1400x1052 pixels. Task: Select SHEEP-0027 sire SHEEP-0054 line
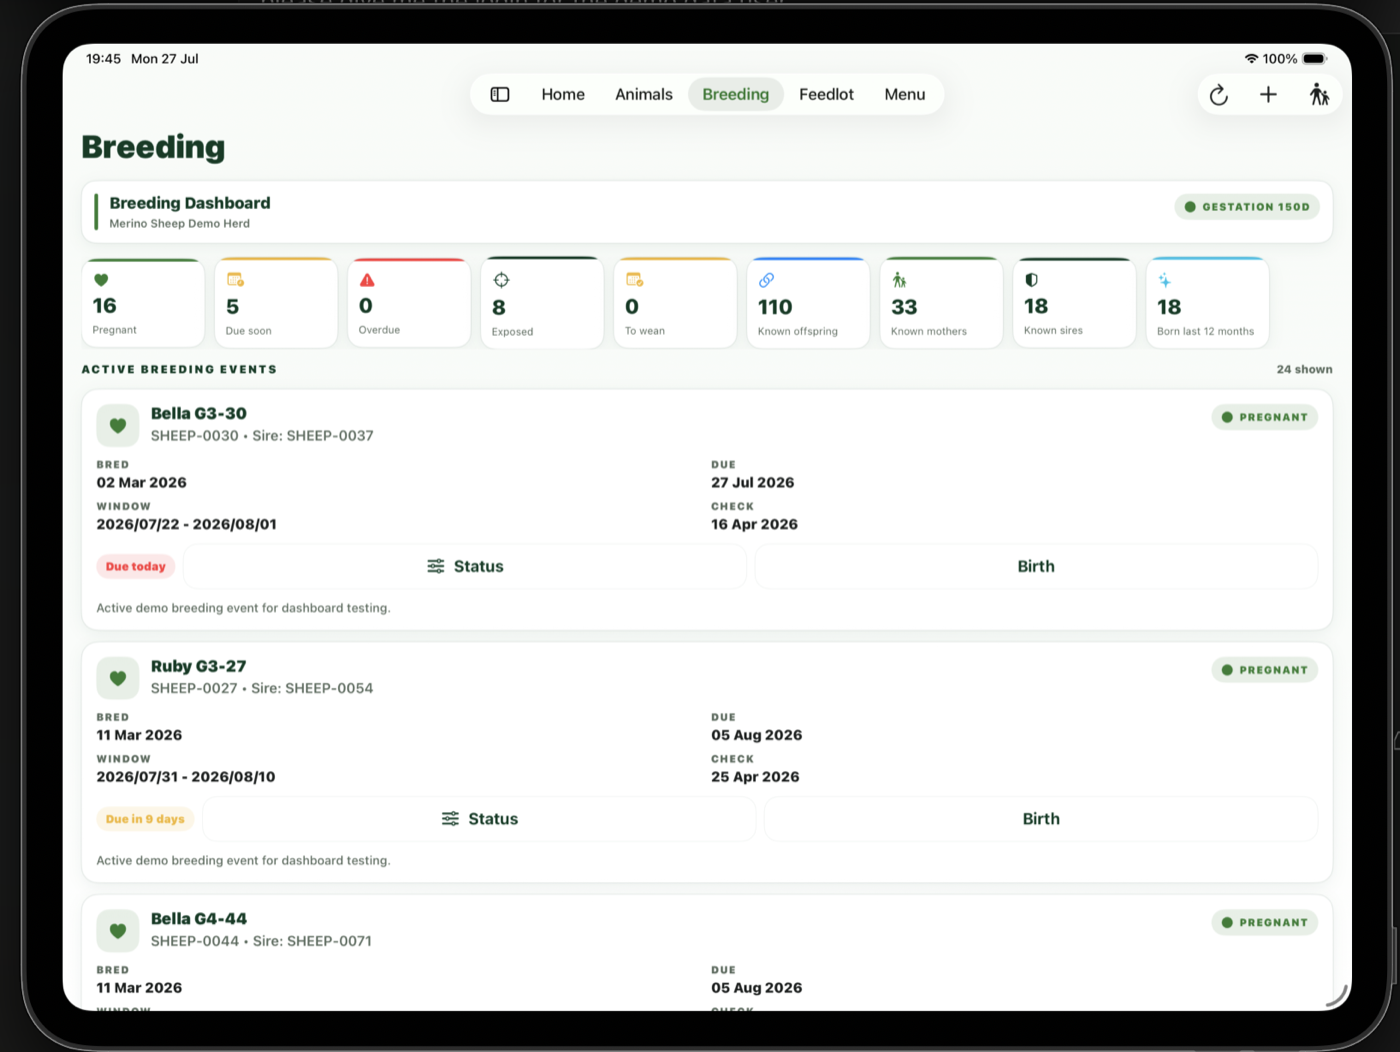coord(262,689)
